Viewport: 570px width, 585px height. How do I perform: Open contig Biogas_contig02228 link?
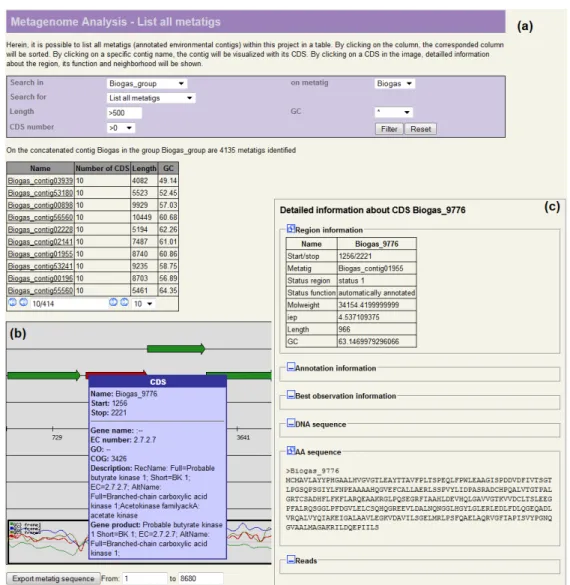40,229
